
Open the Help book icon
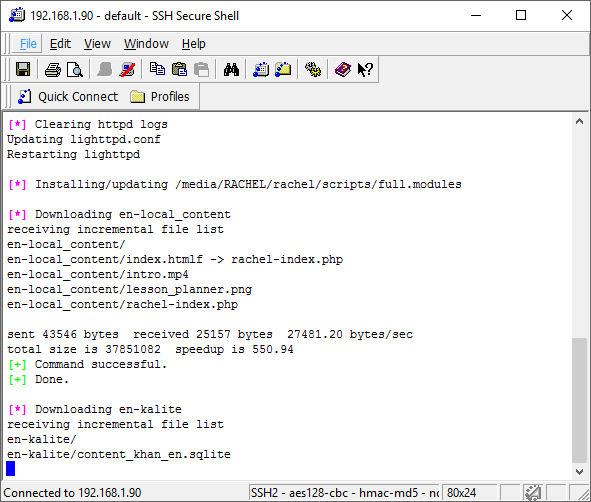[343, 70]
